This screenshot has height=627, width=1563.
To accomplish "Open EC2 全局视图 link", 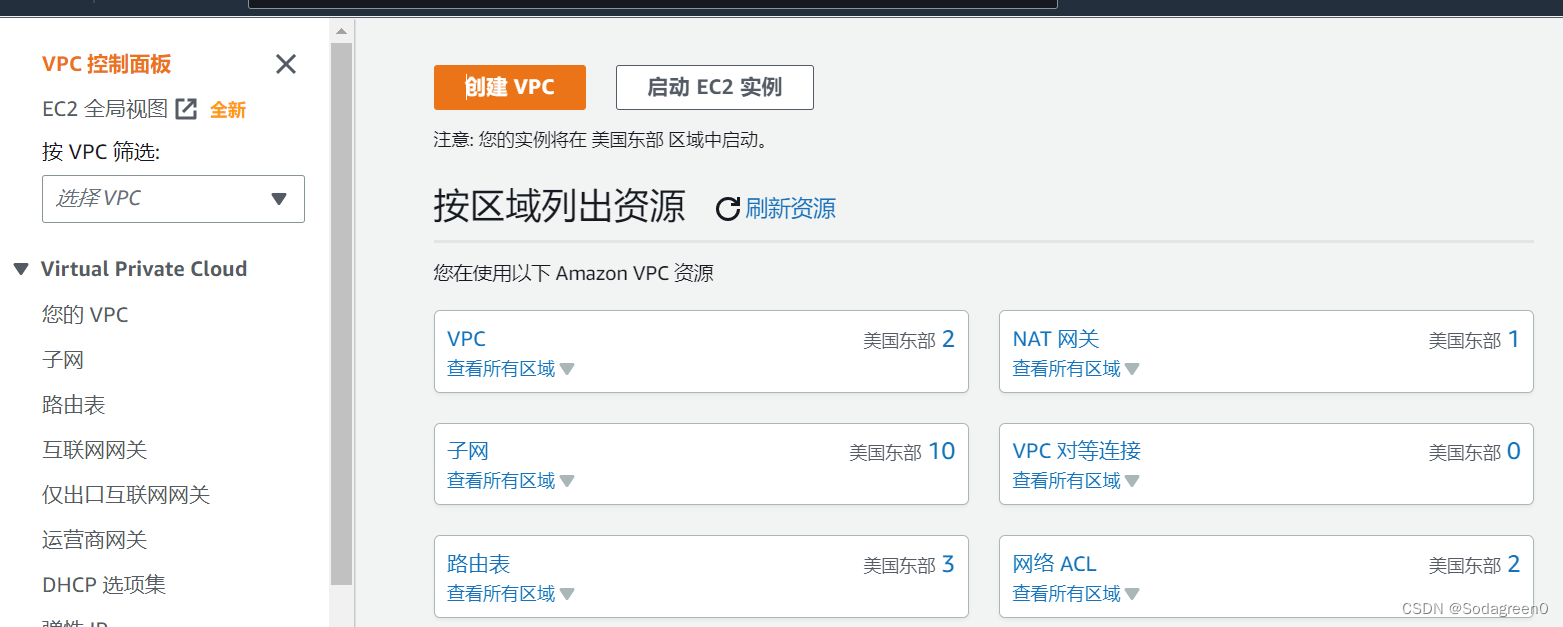I will (x=105, y=109).
